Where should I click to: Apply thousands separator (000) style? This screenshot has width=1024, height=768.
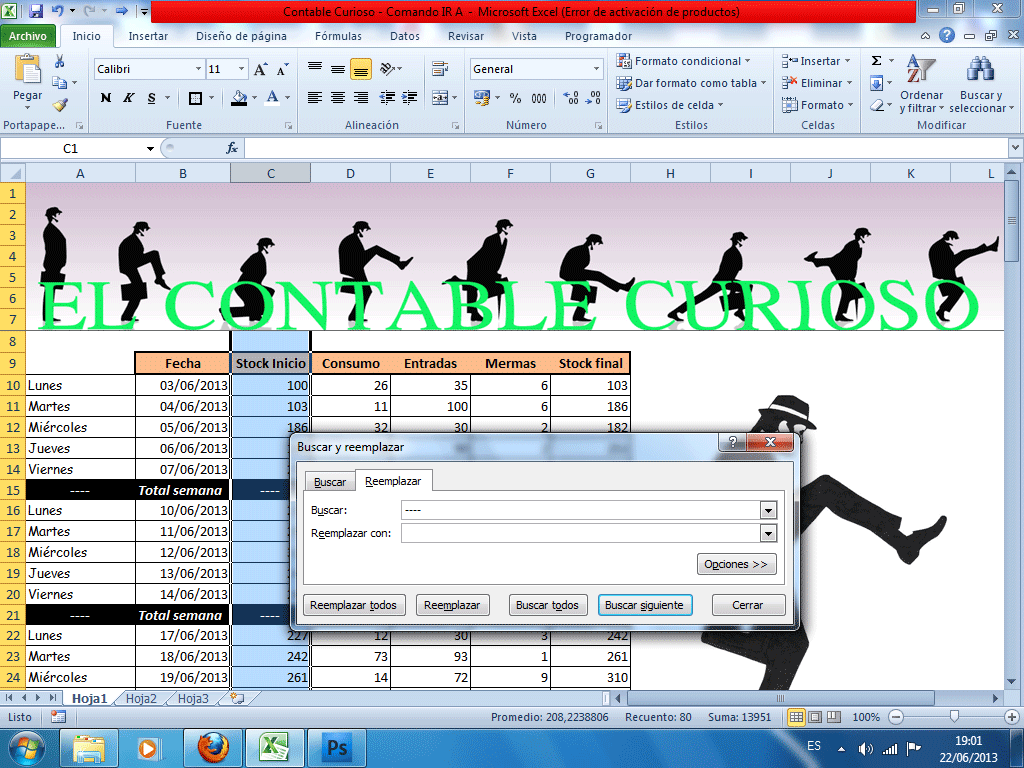539,98
